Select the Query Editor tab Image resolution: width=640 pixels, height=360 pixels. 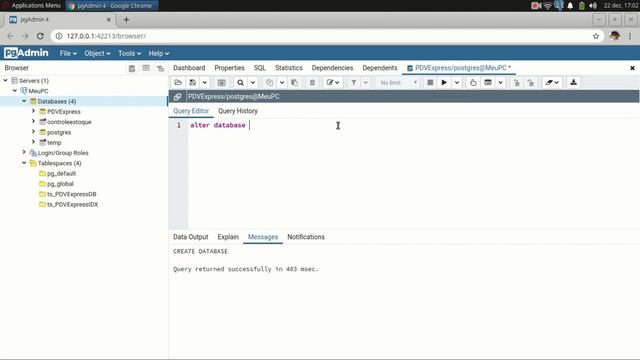point(191,111)
